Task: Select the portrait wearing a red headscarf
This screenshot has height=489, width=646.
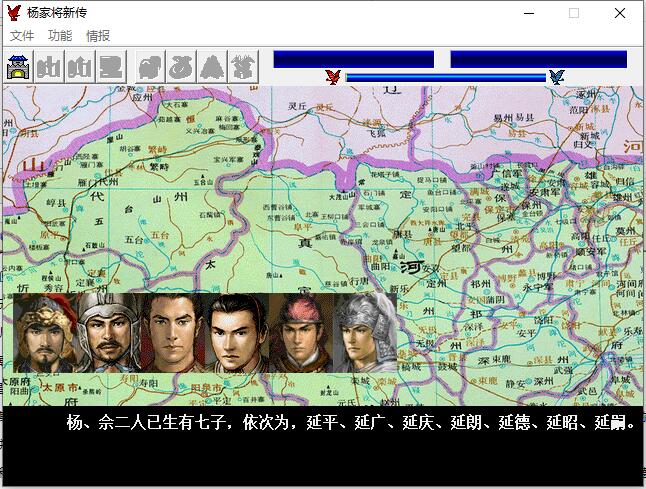Action: click(x=301, y=333)
